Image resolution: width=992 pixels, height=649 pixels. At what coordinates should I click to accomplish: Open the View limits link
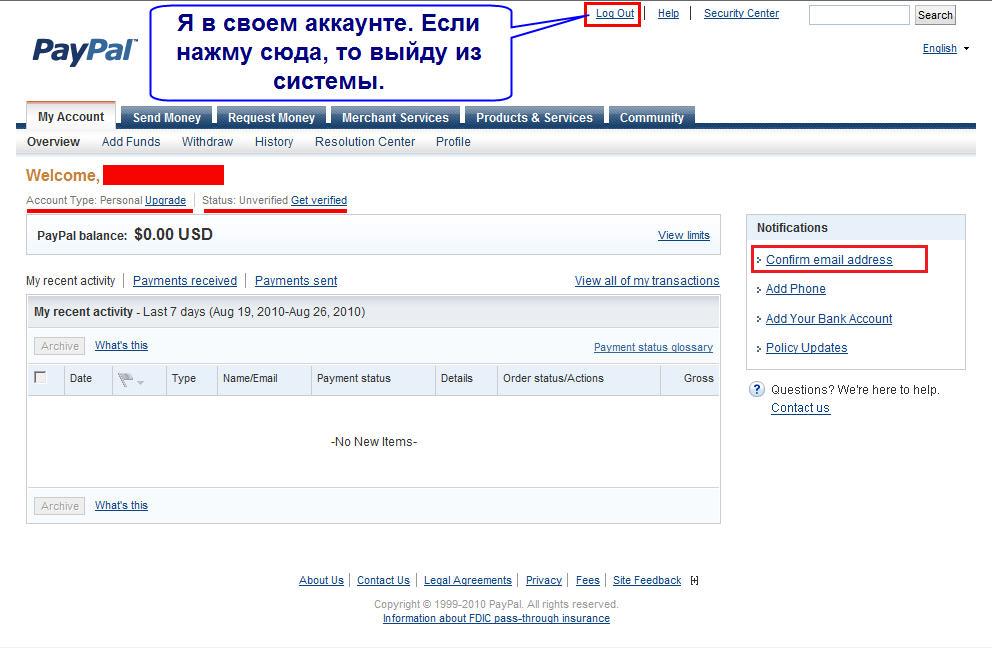point(684,235)
